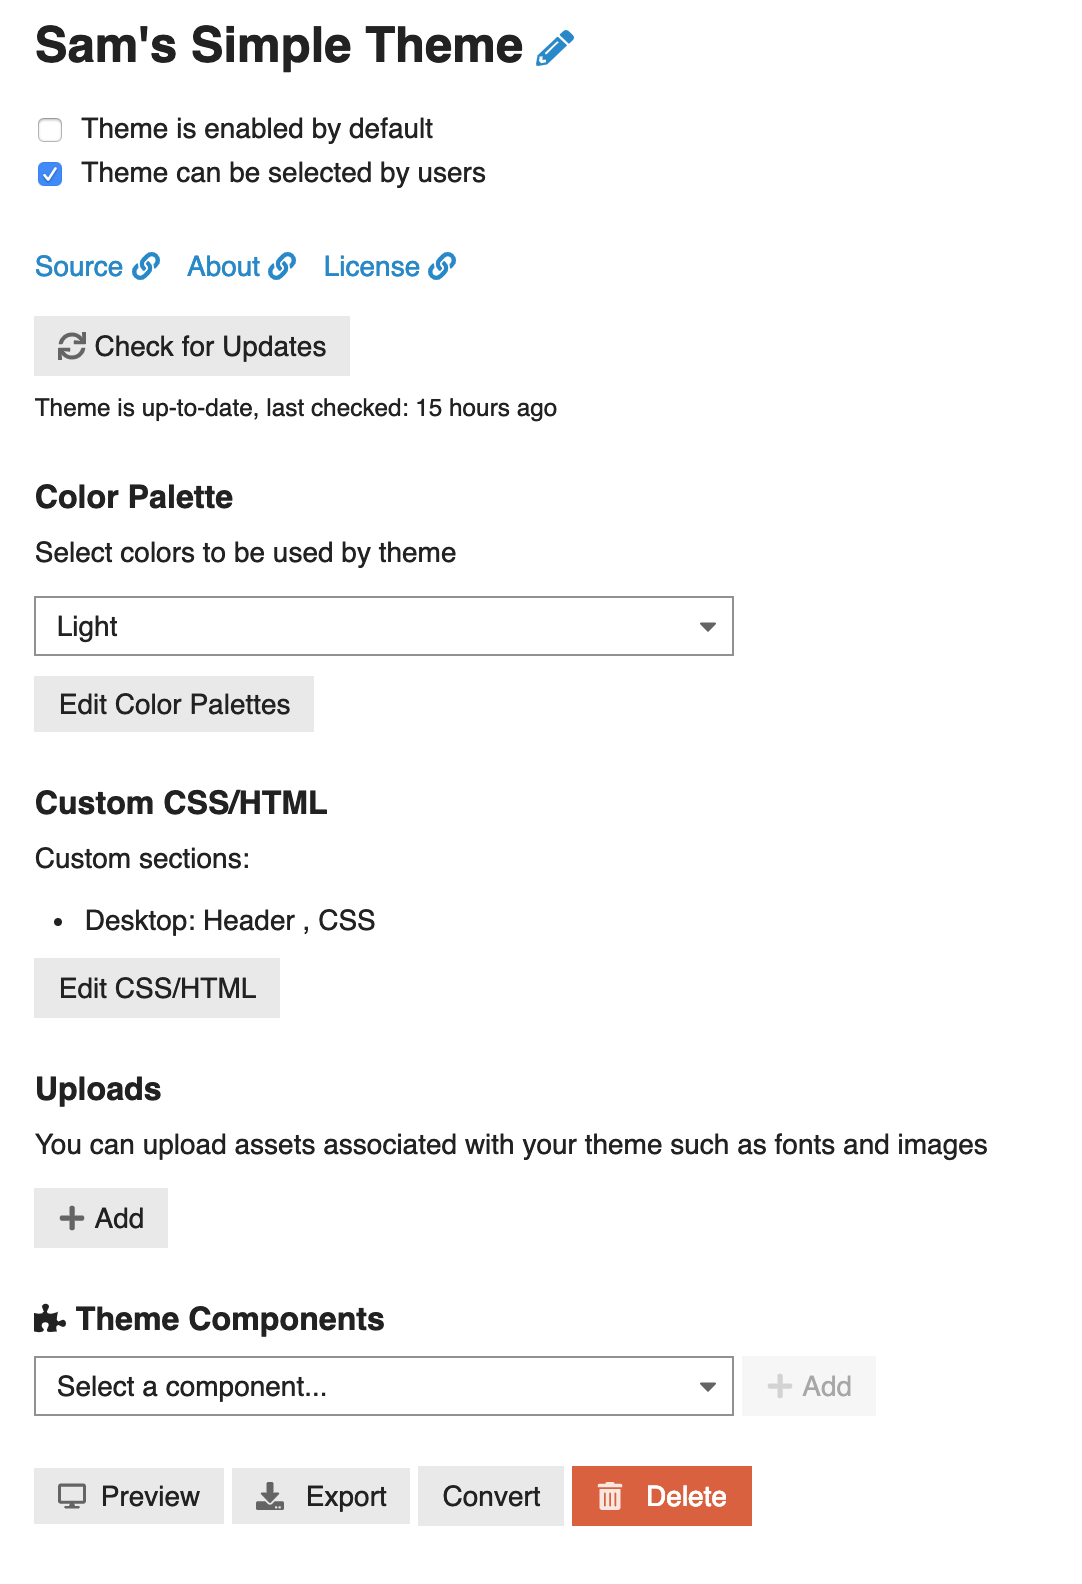Click the monitor icon on Preview button
Image resolution: width=1082 pixels, height=1584 pixels.
tap(72, 1496)
